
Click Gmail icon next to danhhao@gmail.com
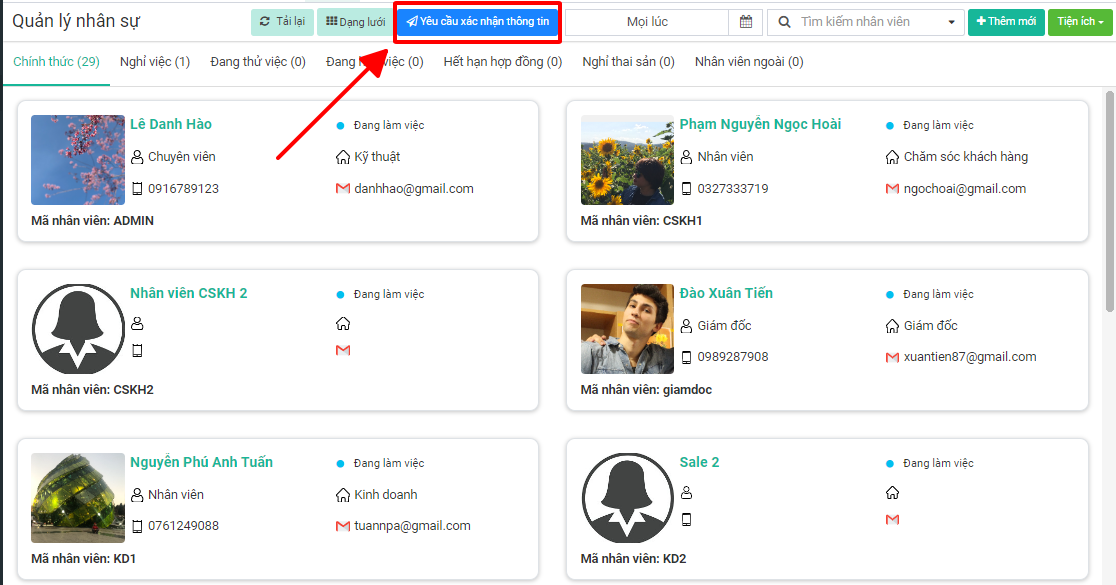(343, 188)
